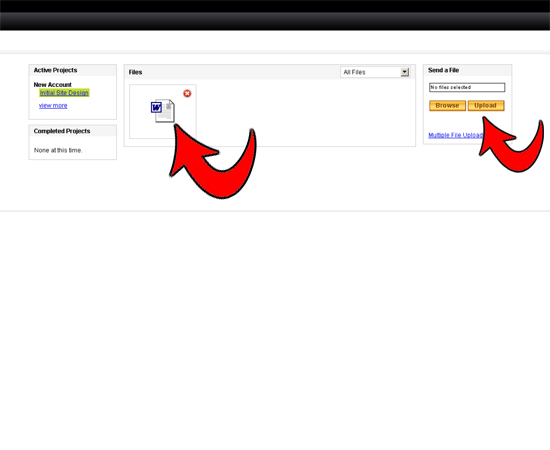
Task: Click the orange Upload button
Action: click(486, 106)
